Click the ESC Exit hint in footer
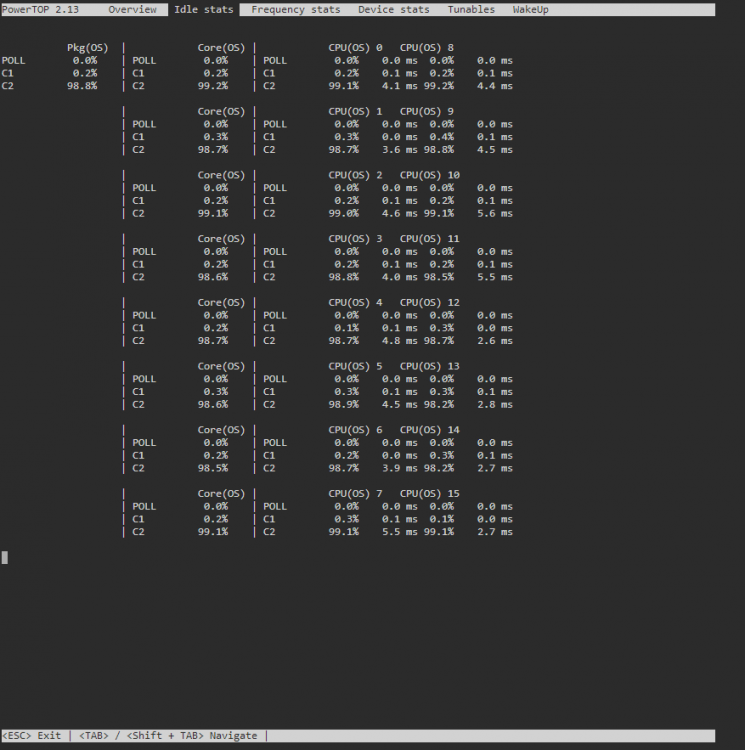The width and height of the screenshot is (745, 750). pyautogui.click(x=31, y=736)
